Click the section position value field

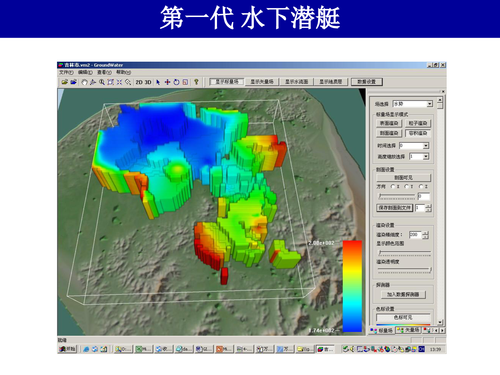423,196
